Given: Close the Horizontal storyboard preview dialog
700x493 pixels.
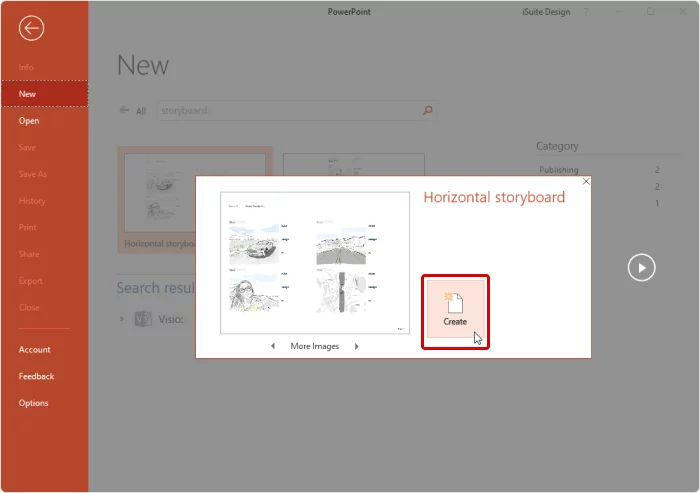Looking at the screenshot, I should click(586, 181).
